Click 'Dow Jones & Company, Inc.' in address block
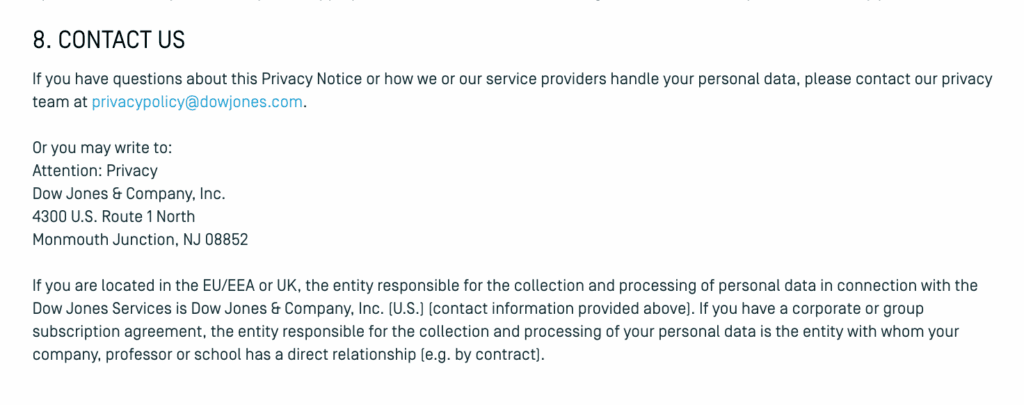This screenshot has height=405, width=1024. [129, 194]
